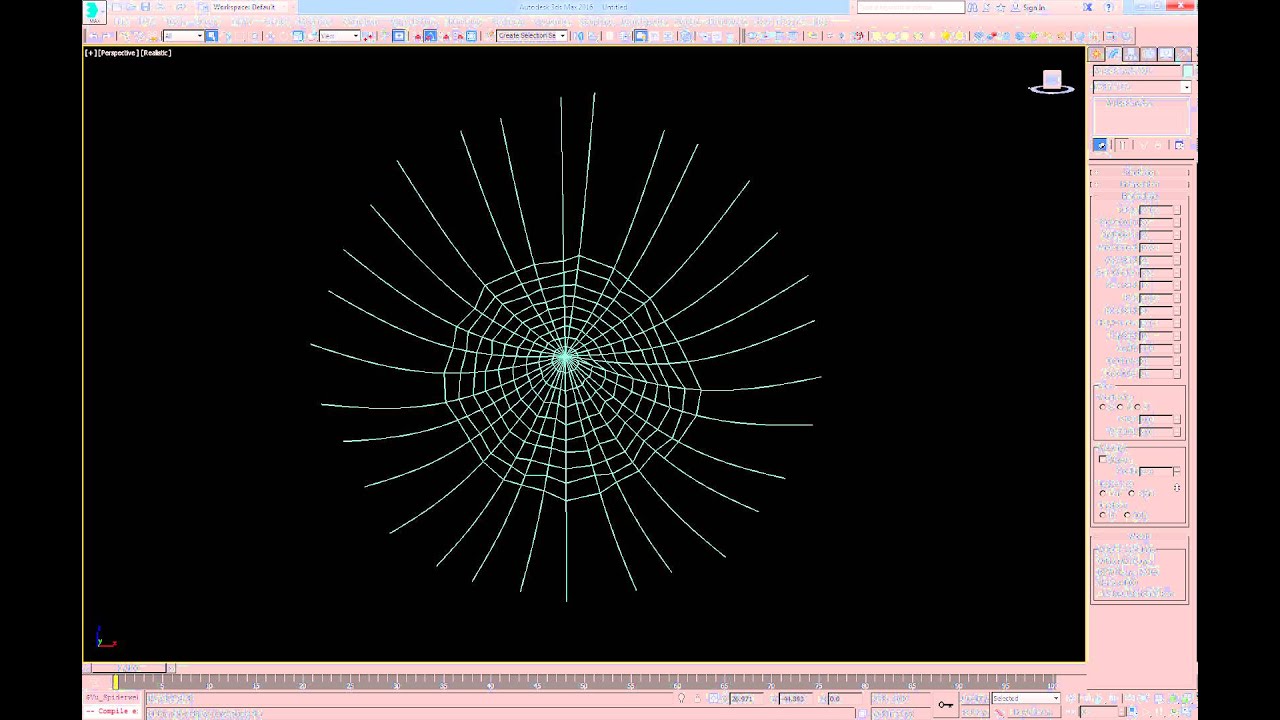Toggle the Angle Snap button
Viewport: 1280px width, 720px height.
(430, 36)
